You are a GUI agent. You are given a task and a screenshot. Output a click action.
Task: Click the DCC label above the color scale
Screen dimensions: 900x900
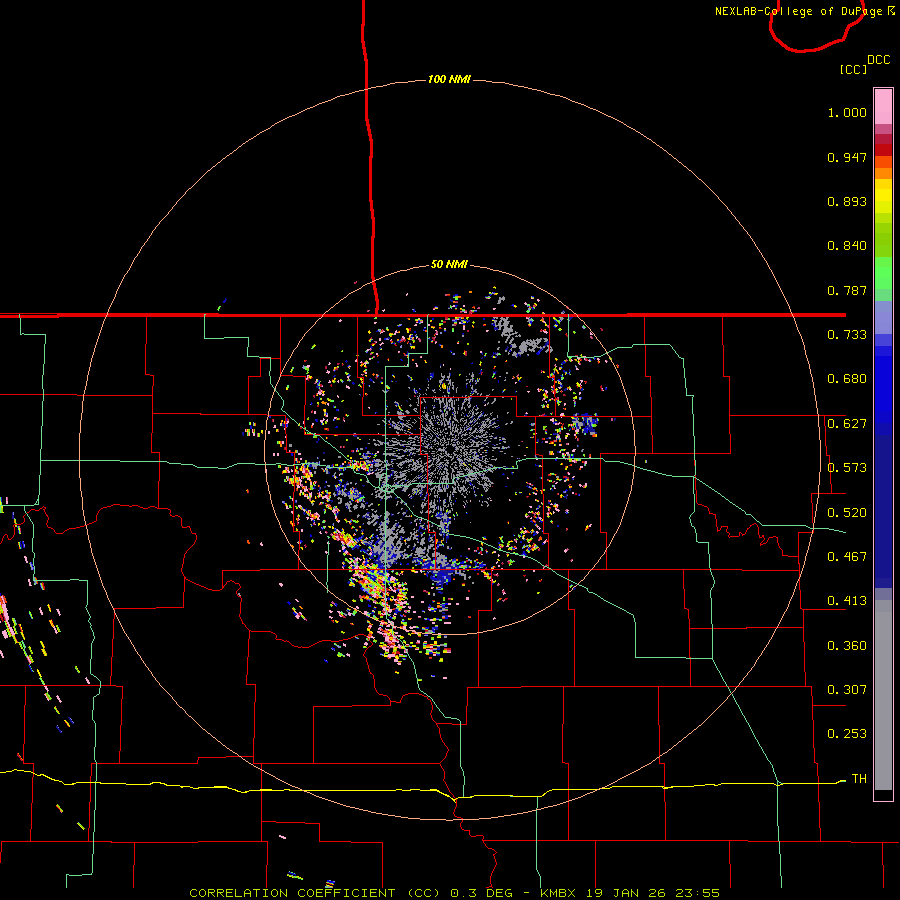879,60
